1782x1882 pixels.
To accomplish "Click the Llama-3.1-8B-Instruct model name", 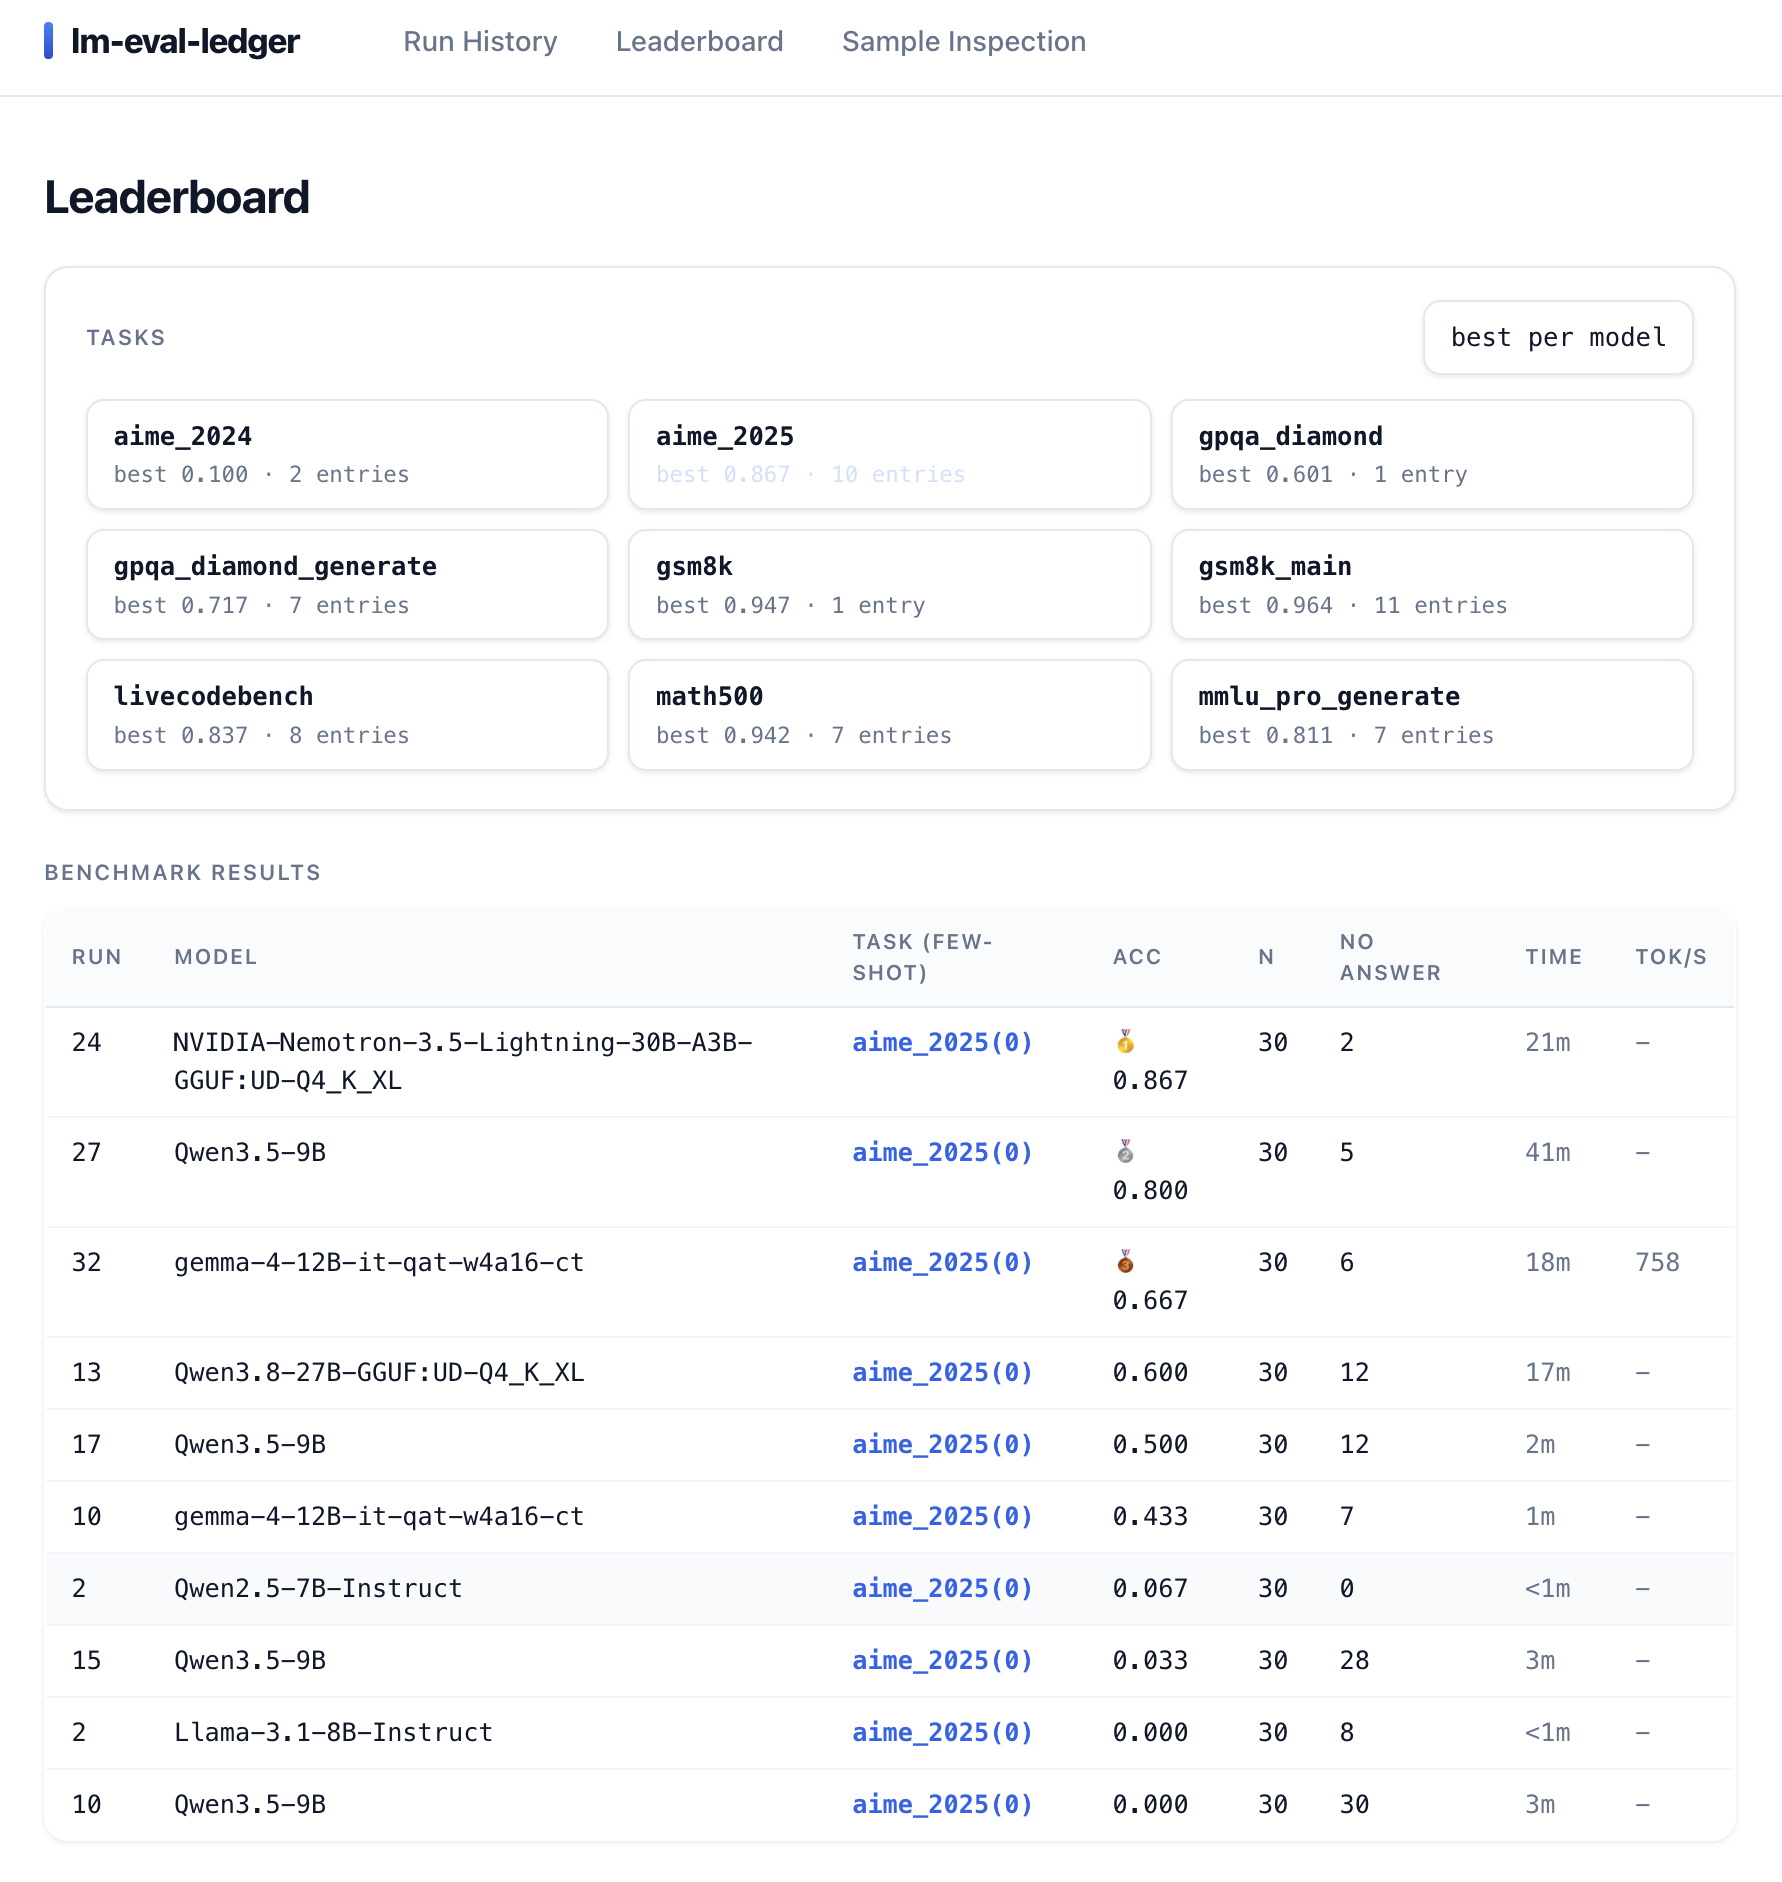I will click(x=333, y=1733).
